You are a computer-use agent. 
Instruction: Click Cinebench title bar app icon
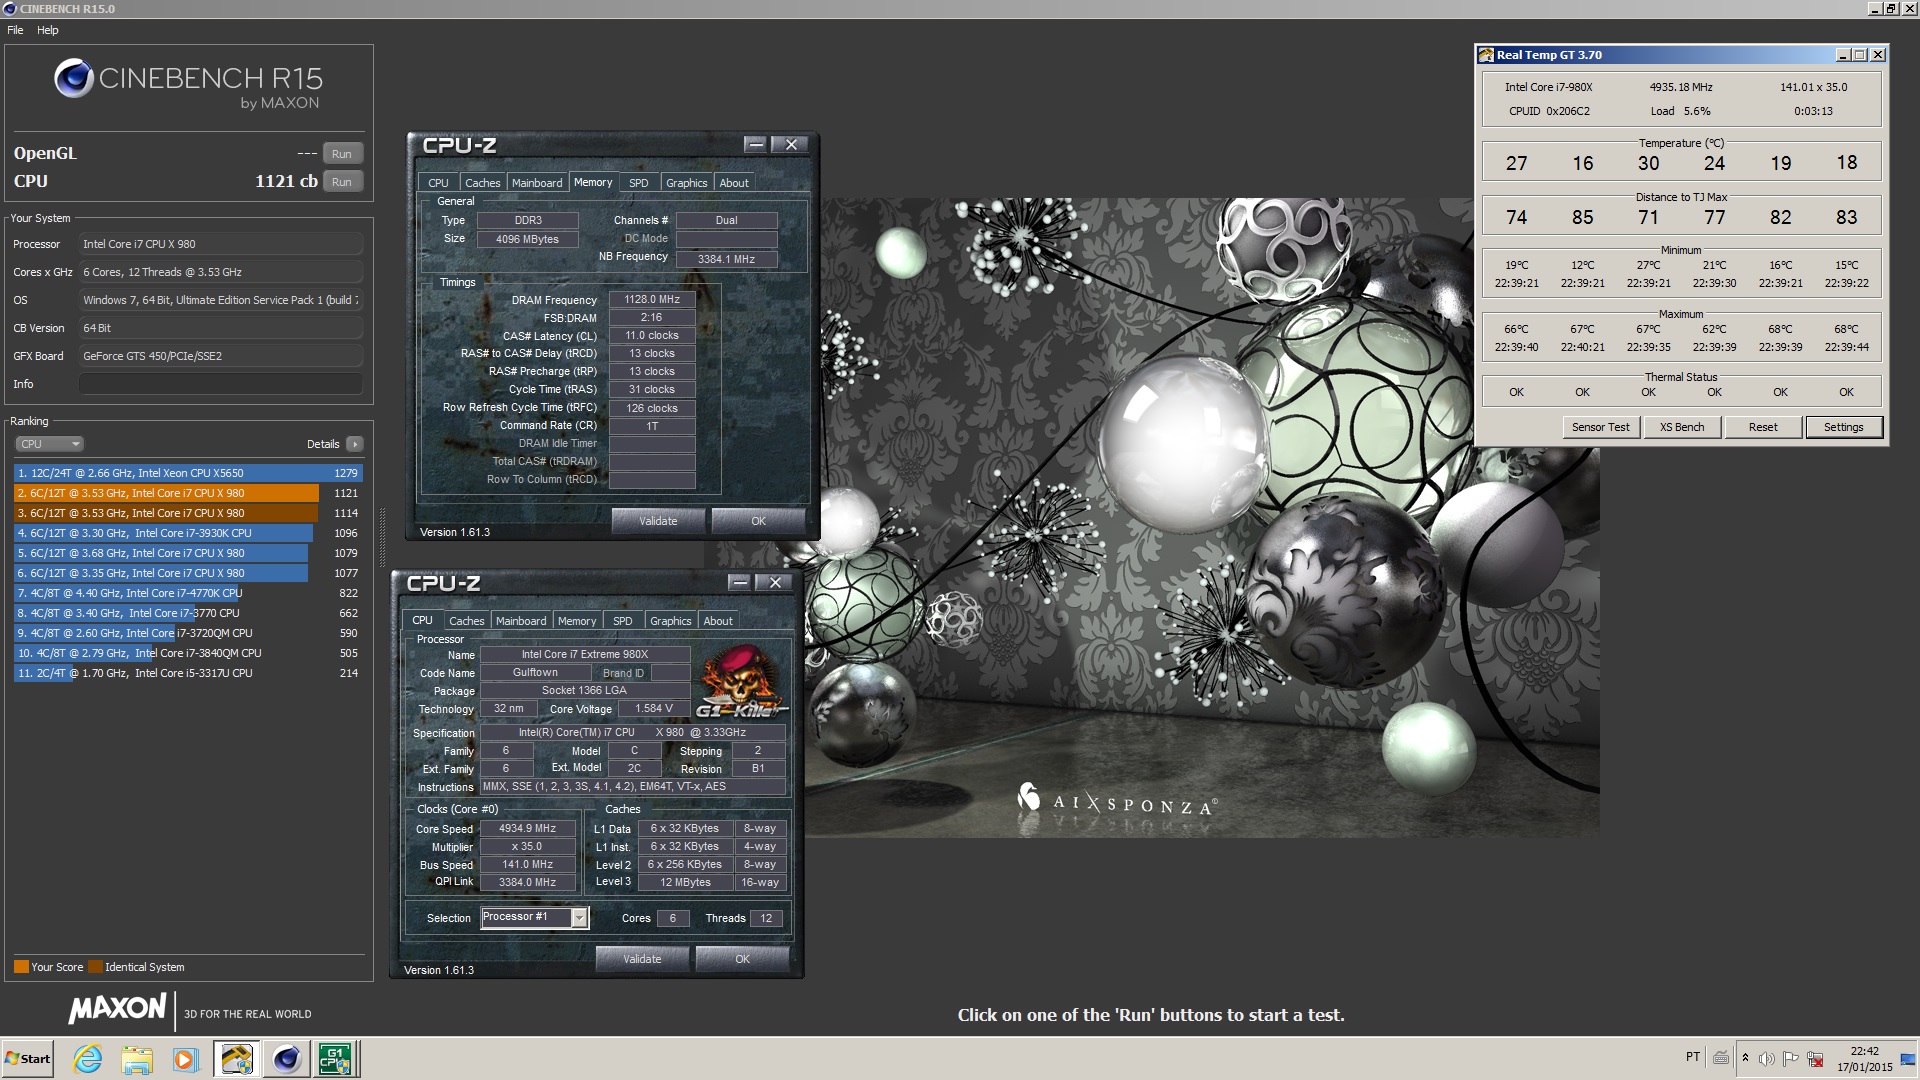point(9,9)
